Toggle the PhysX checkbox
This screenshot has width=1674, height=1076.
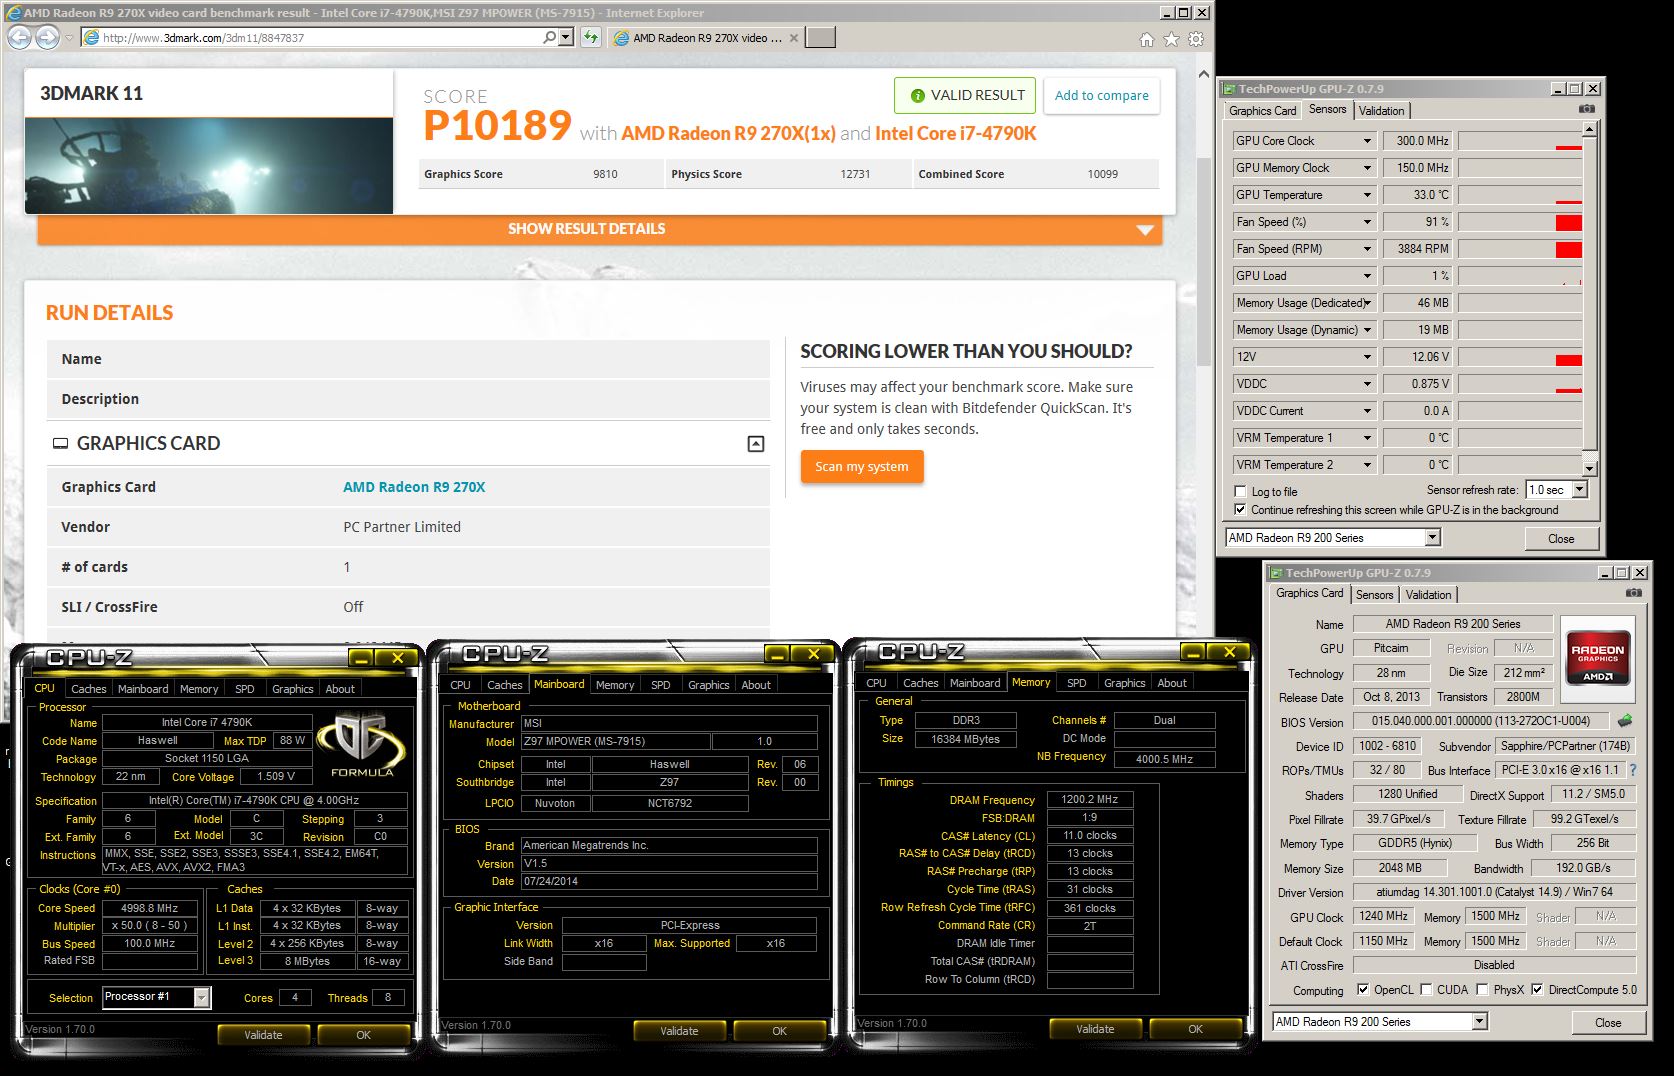click(1483, 989)
